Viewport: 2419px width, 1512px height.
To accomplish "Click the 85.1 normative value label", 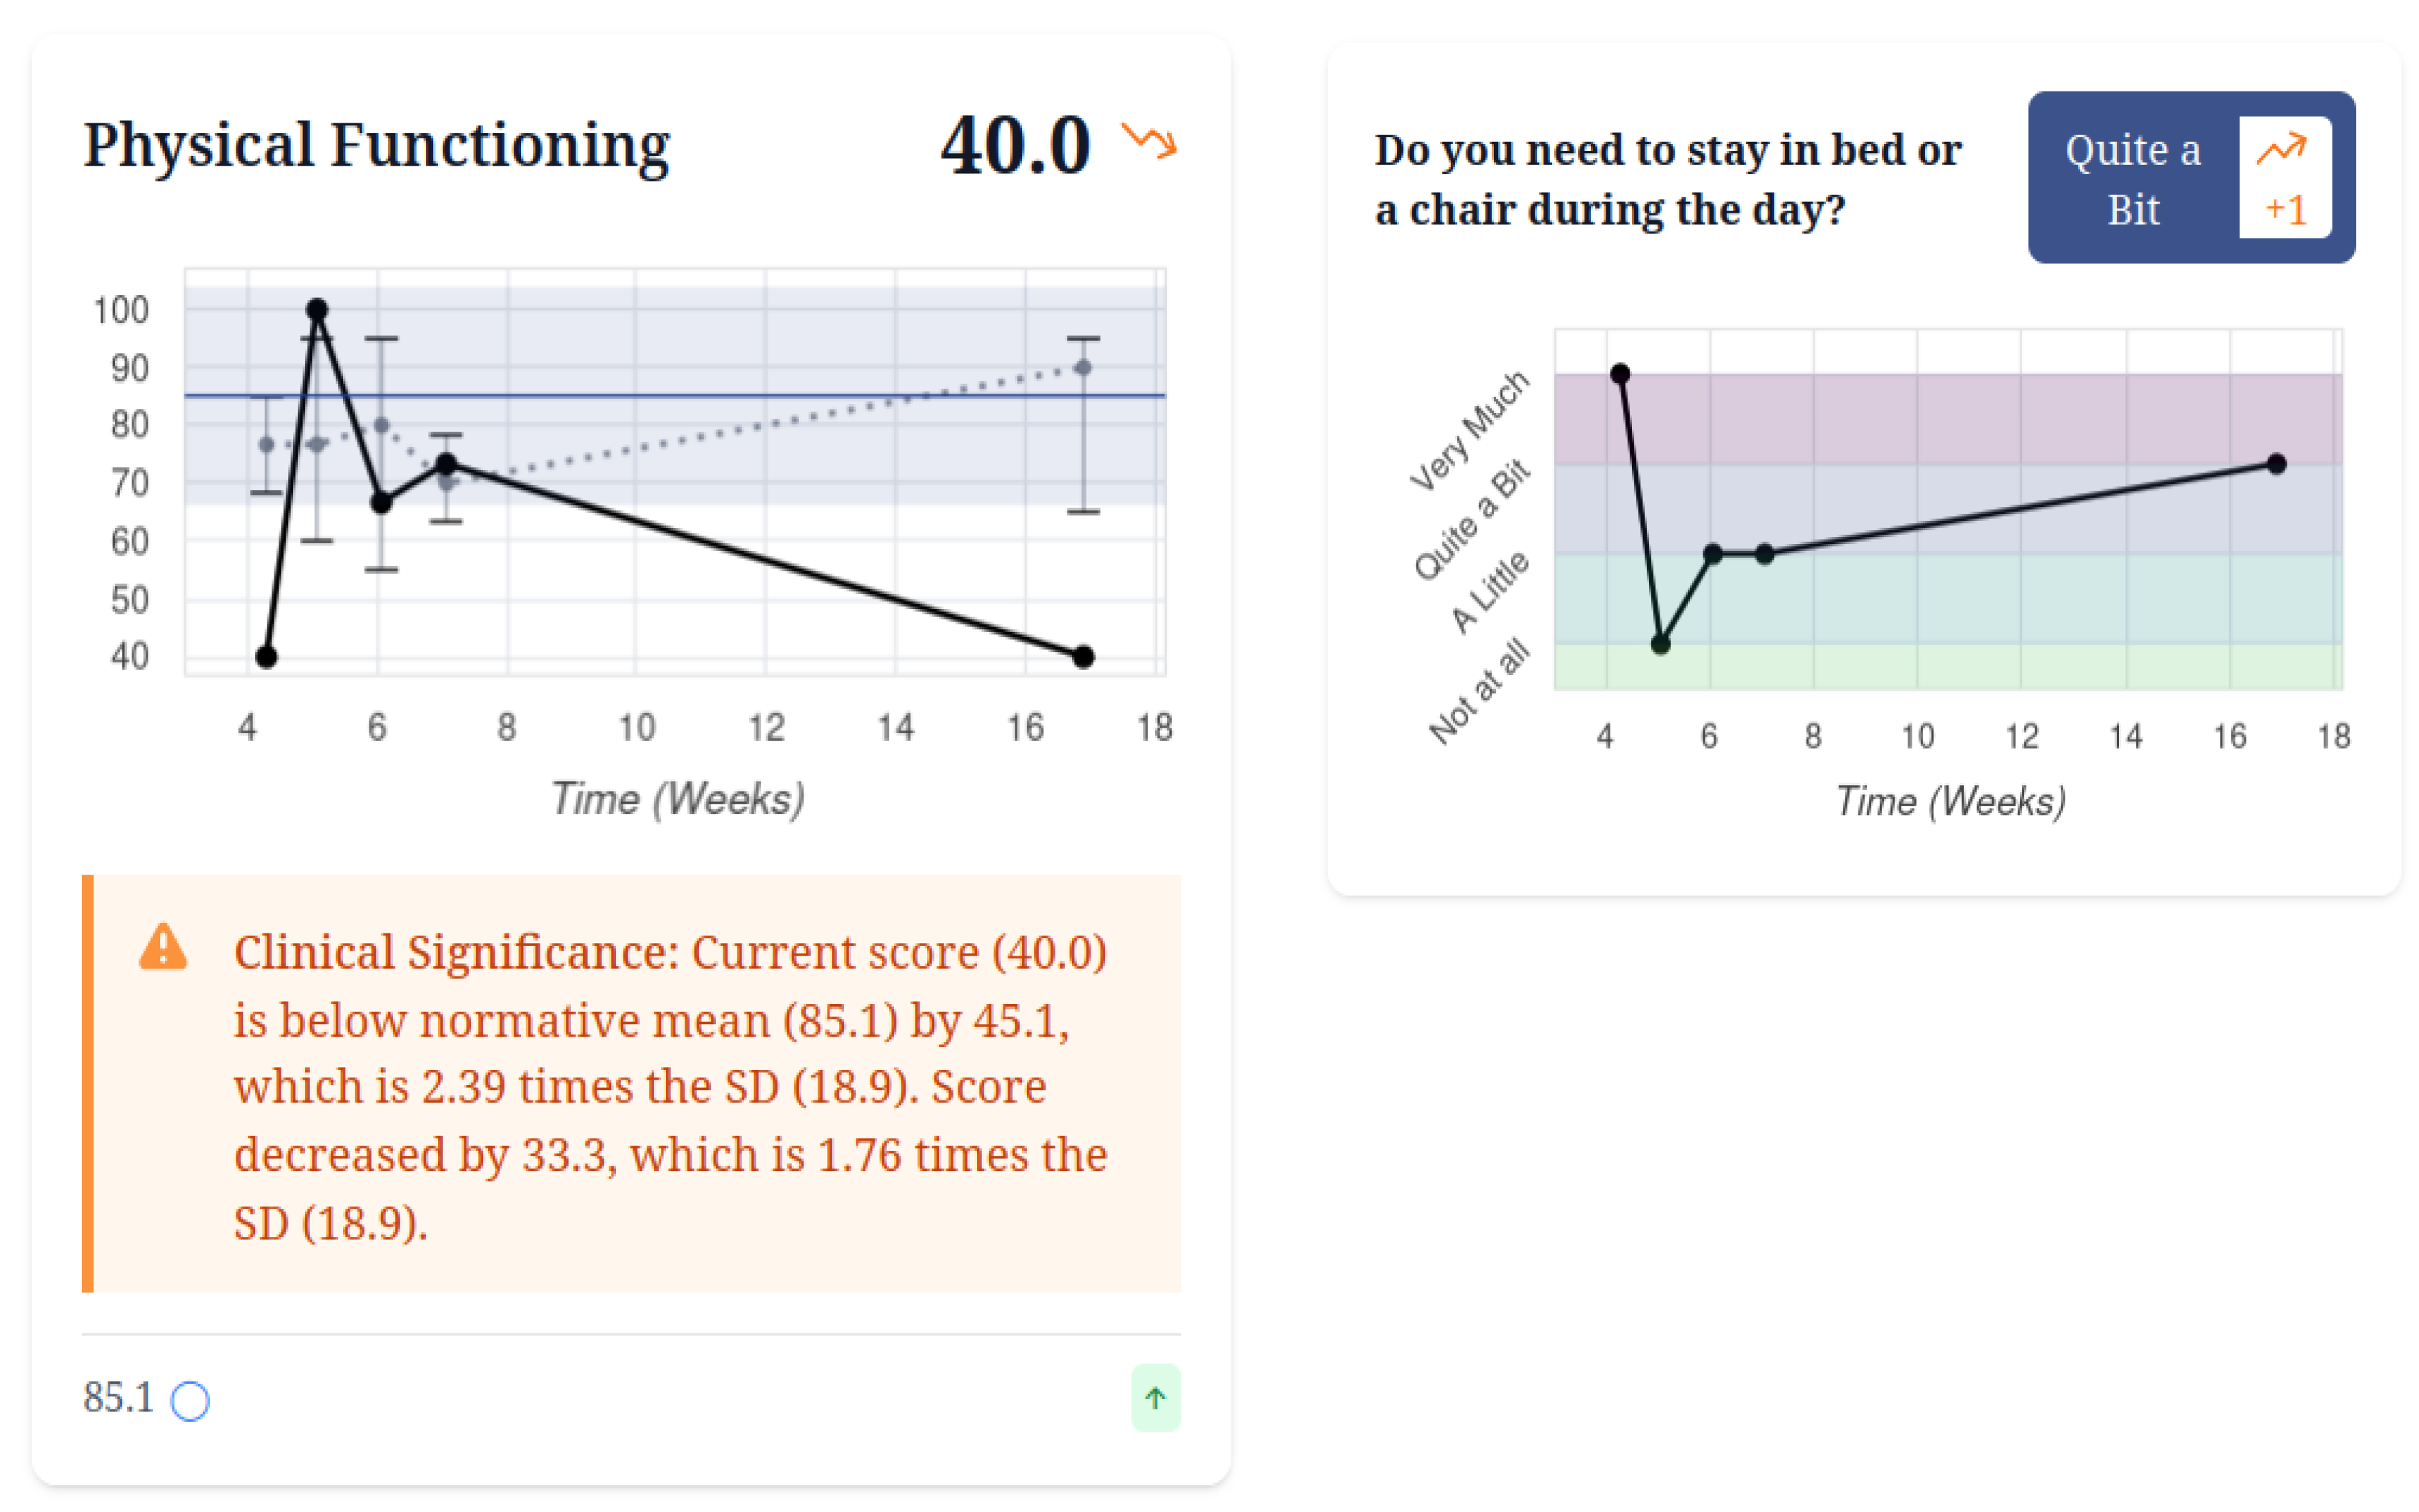I will [x=118, y=1397].
